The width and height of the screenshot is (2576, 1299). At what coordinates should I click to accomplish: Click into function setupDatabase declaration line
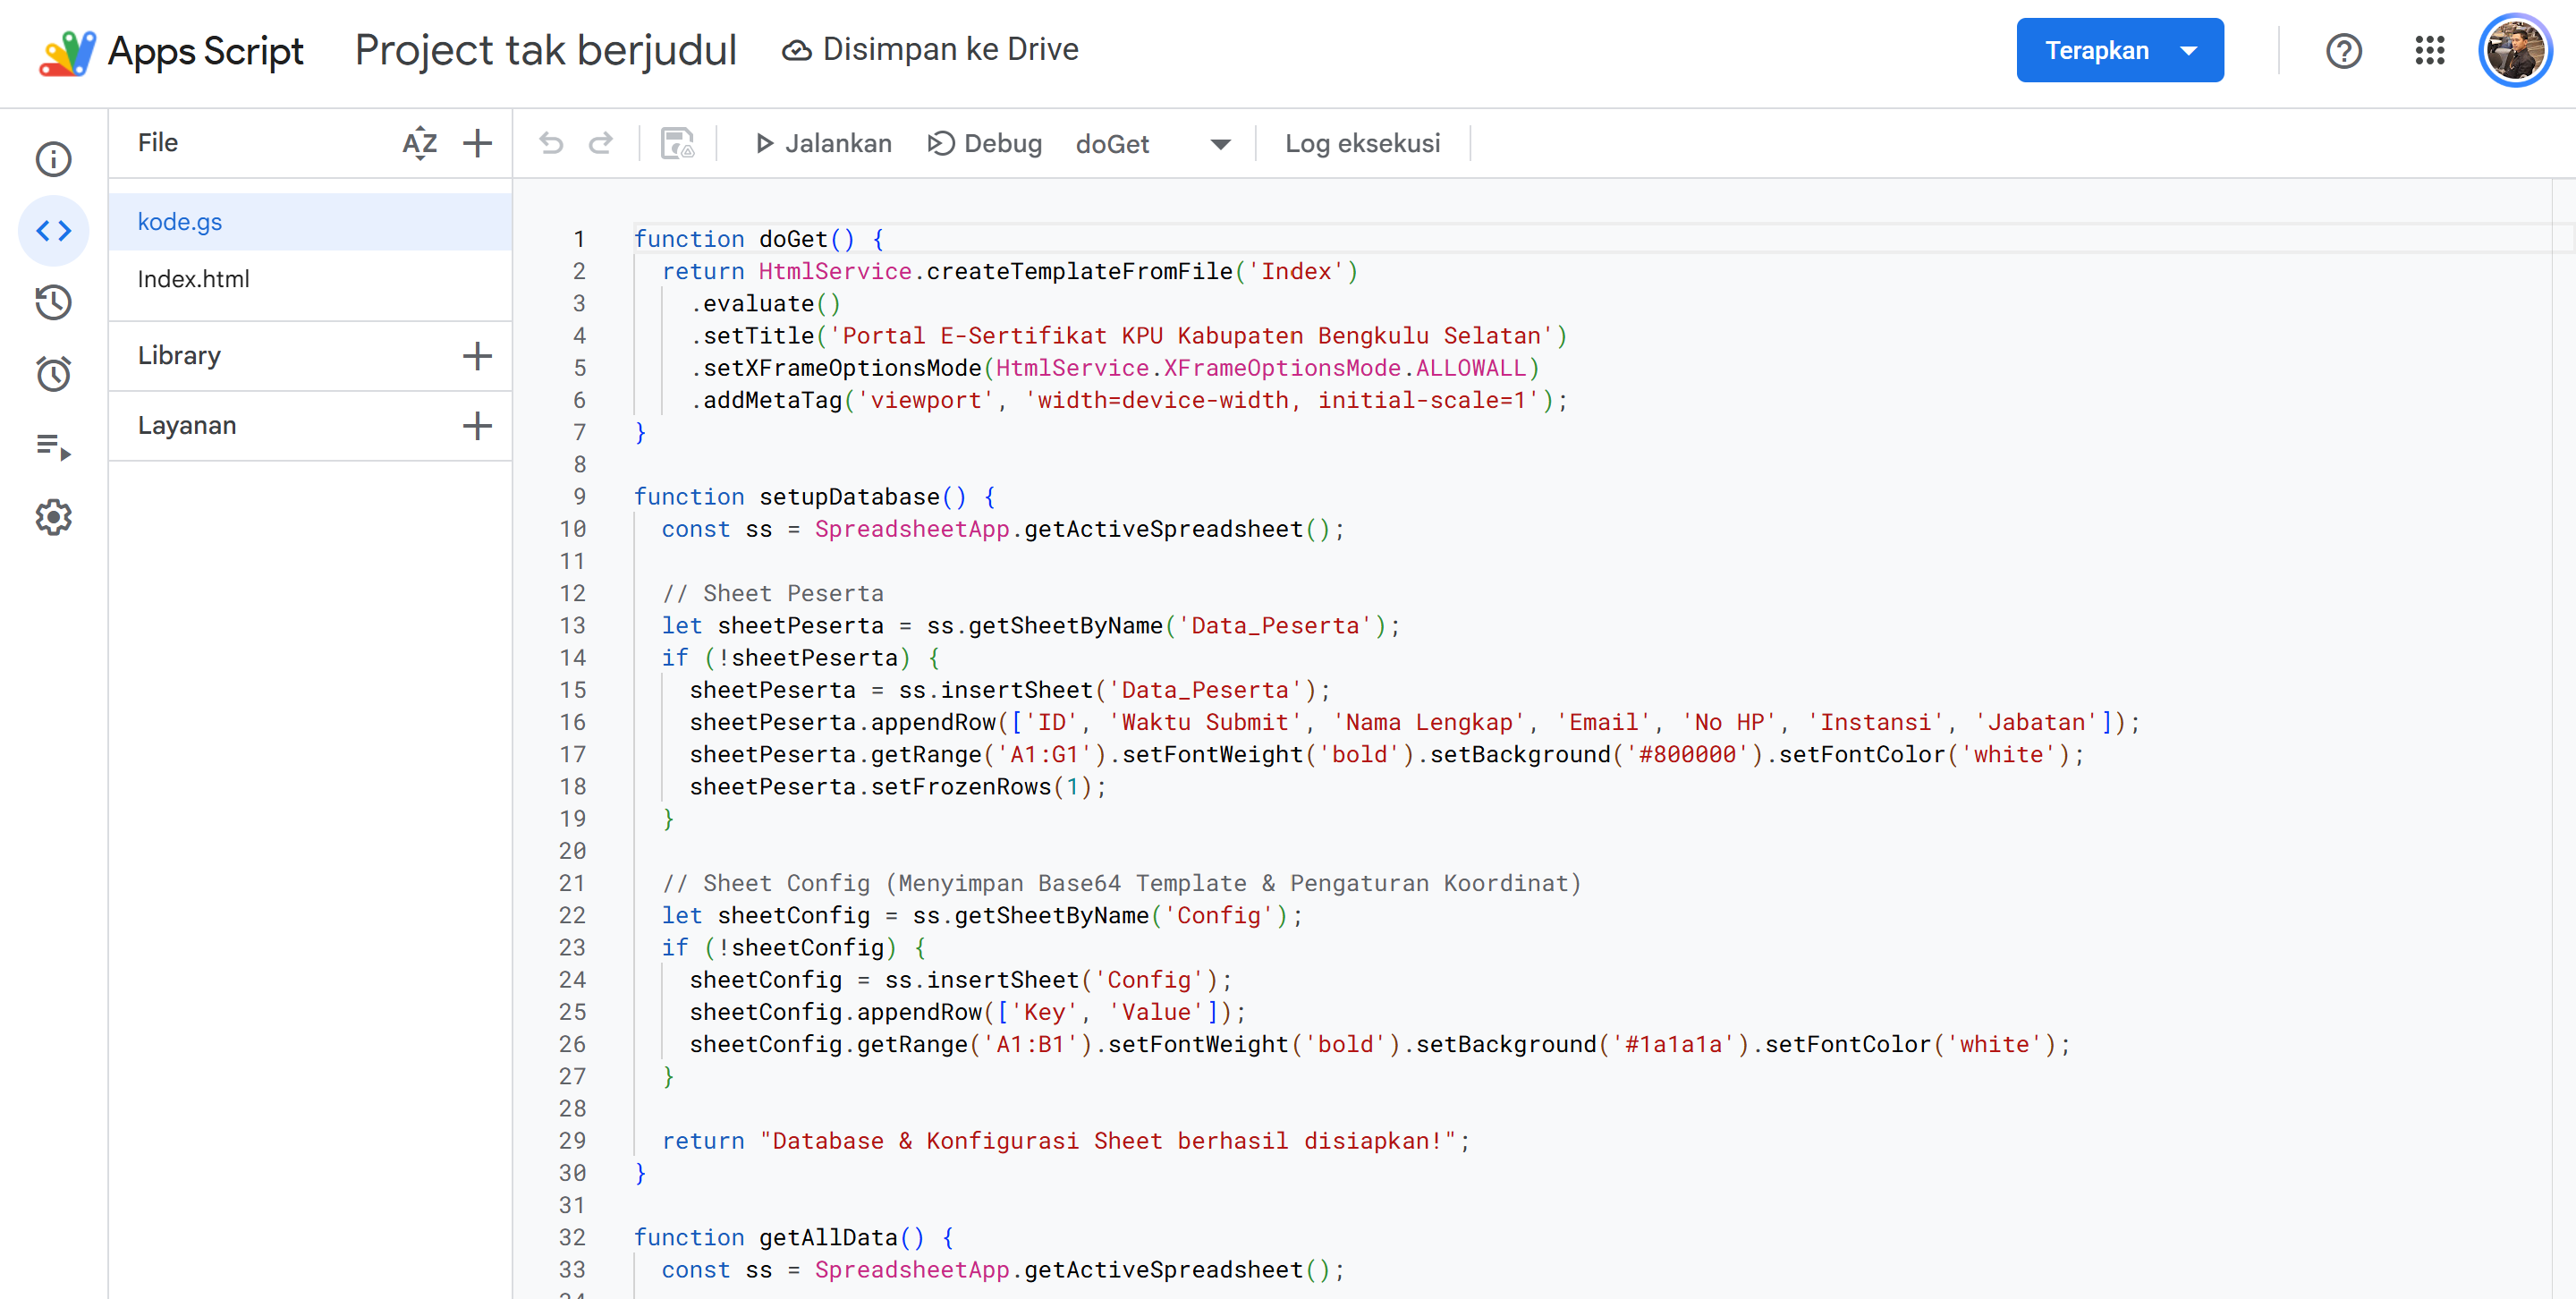815,497
